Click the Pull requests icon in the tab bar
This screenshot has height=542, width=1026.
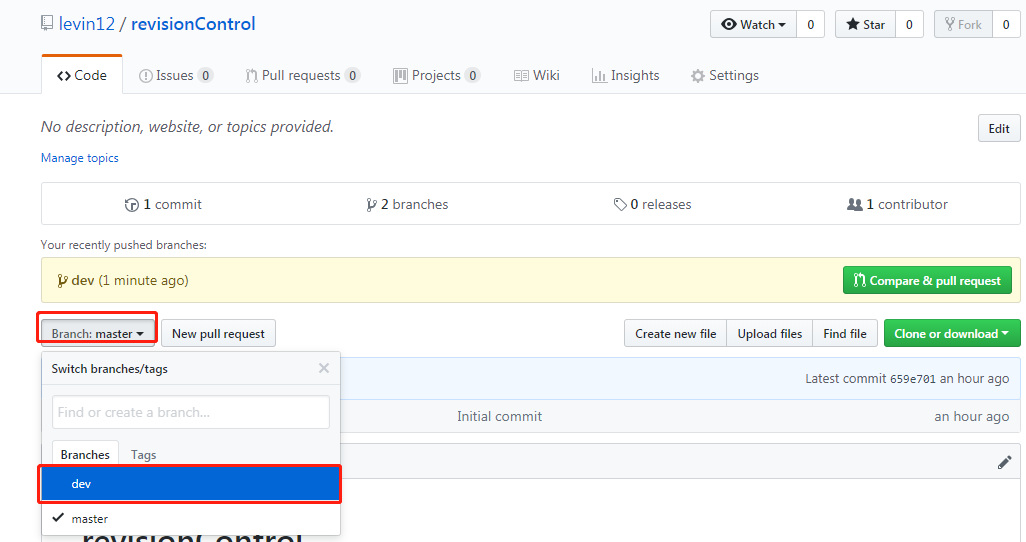(251, 76)
